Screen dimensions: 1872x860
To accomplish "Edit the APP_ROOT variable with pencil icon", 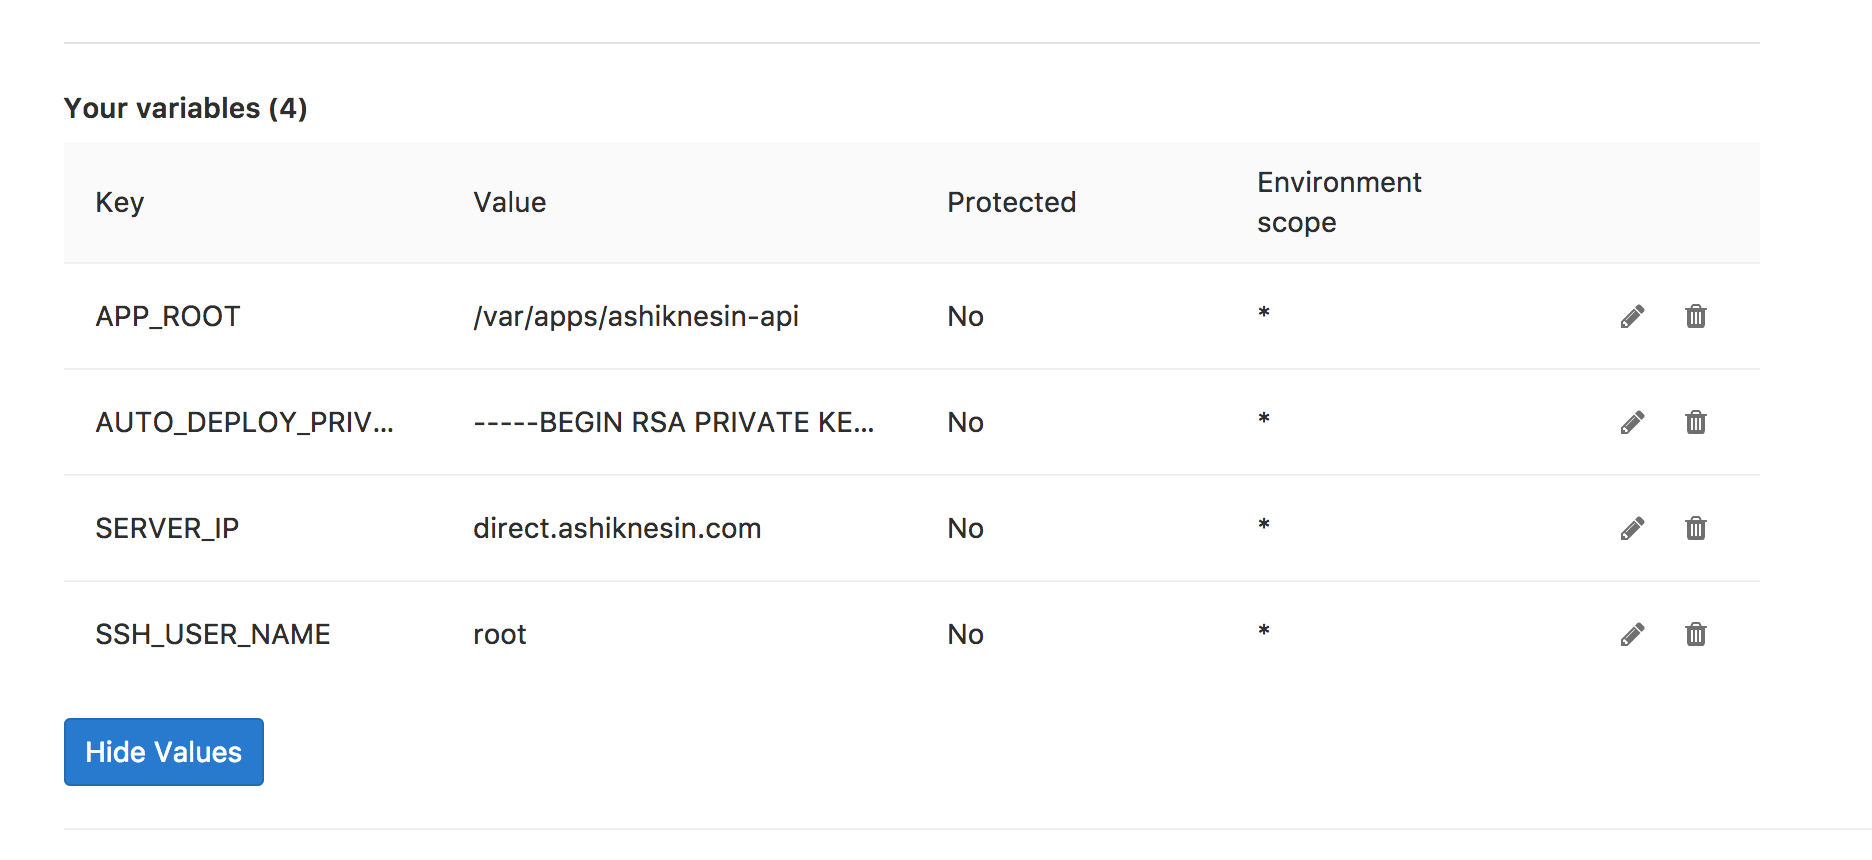I will pos(1632,317).
